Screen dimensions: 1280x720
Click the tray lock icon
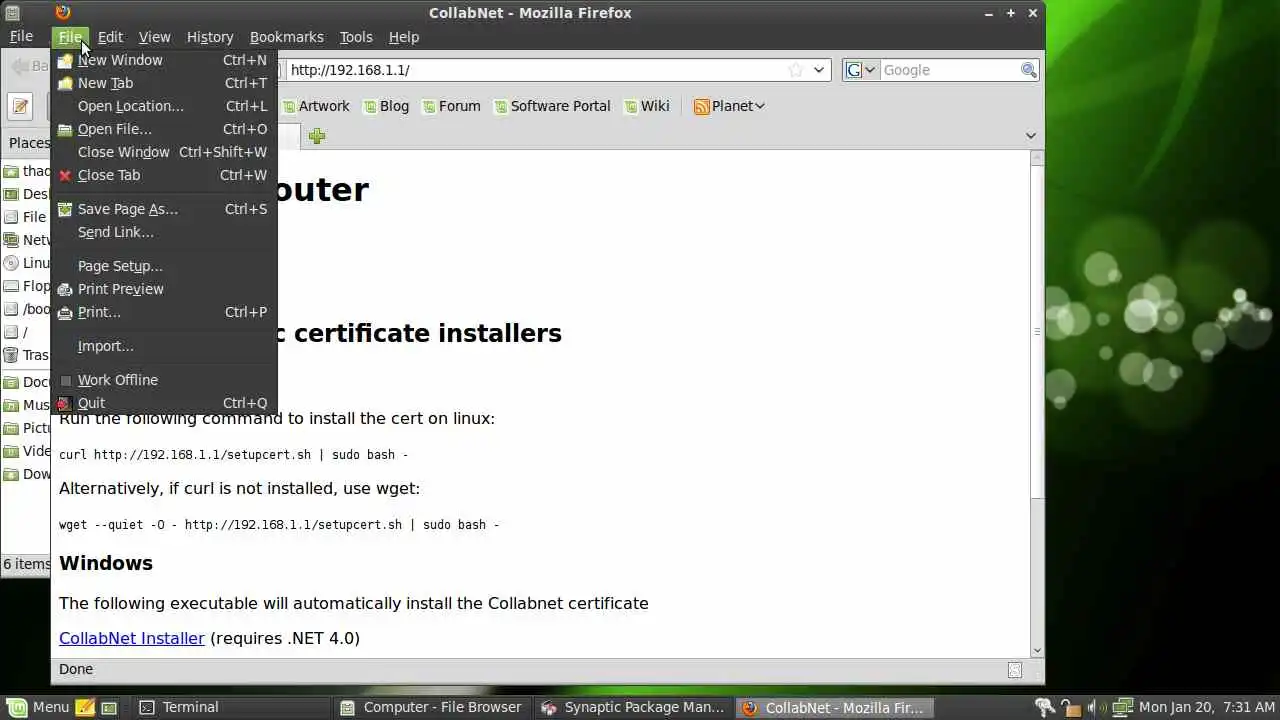pos(1069,707)
